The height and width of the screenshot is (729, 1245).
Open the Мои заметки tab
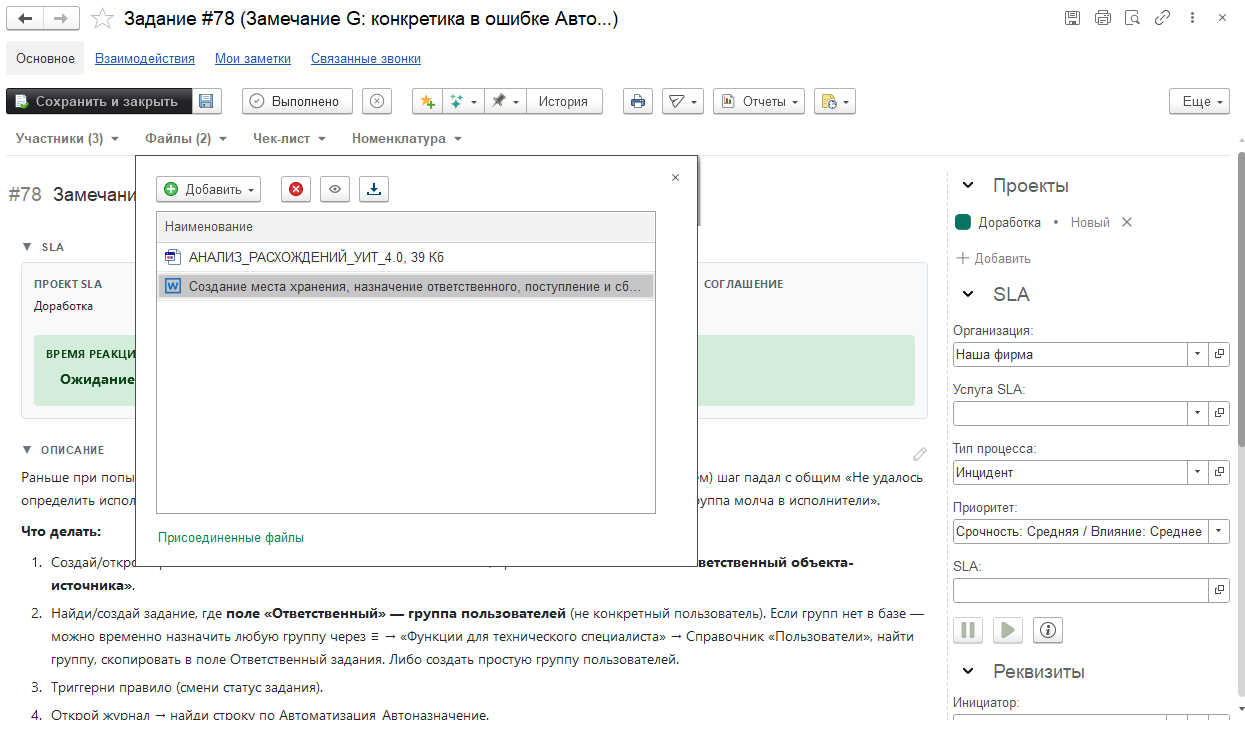[x=253, y=59]
